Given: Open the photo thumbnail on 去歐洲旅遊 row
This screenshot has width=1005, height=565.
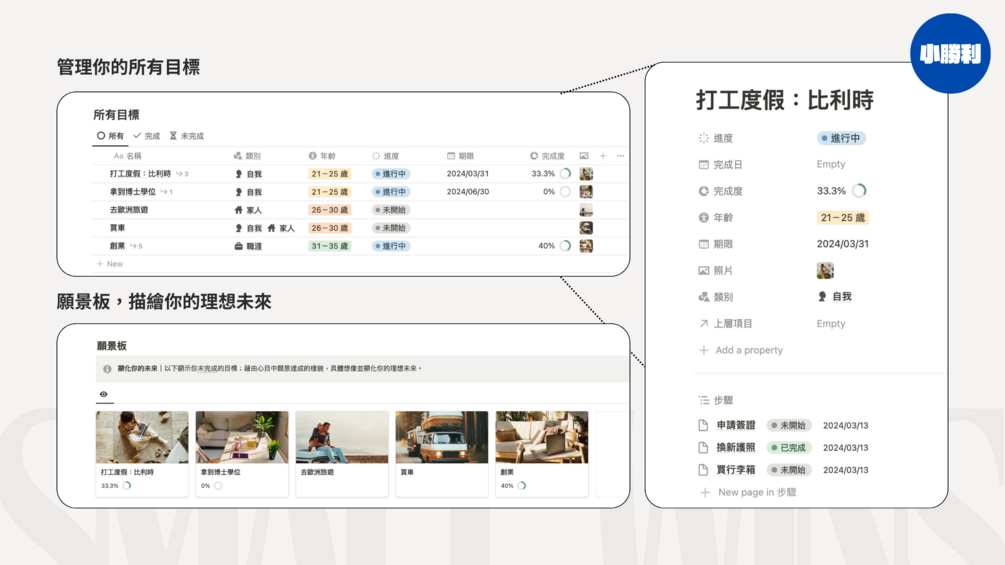Looking at the screenshot, I should pyautogui.click(x=586, y=209).
